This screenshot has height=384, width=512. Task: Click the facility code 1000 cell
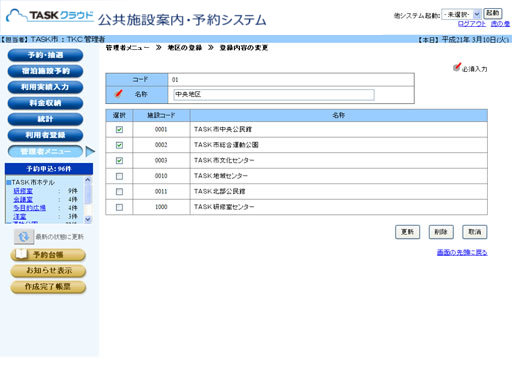[161, 207]
